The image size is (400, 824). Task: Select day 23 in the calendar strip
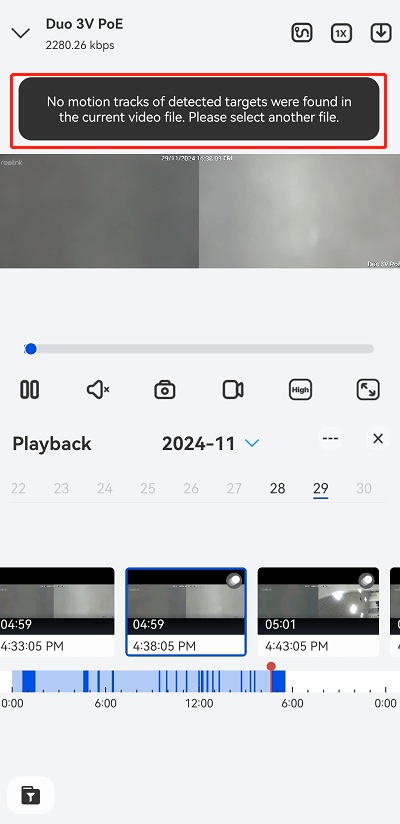(x=61, y=489)
